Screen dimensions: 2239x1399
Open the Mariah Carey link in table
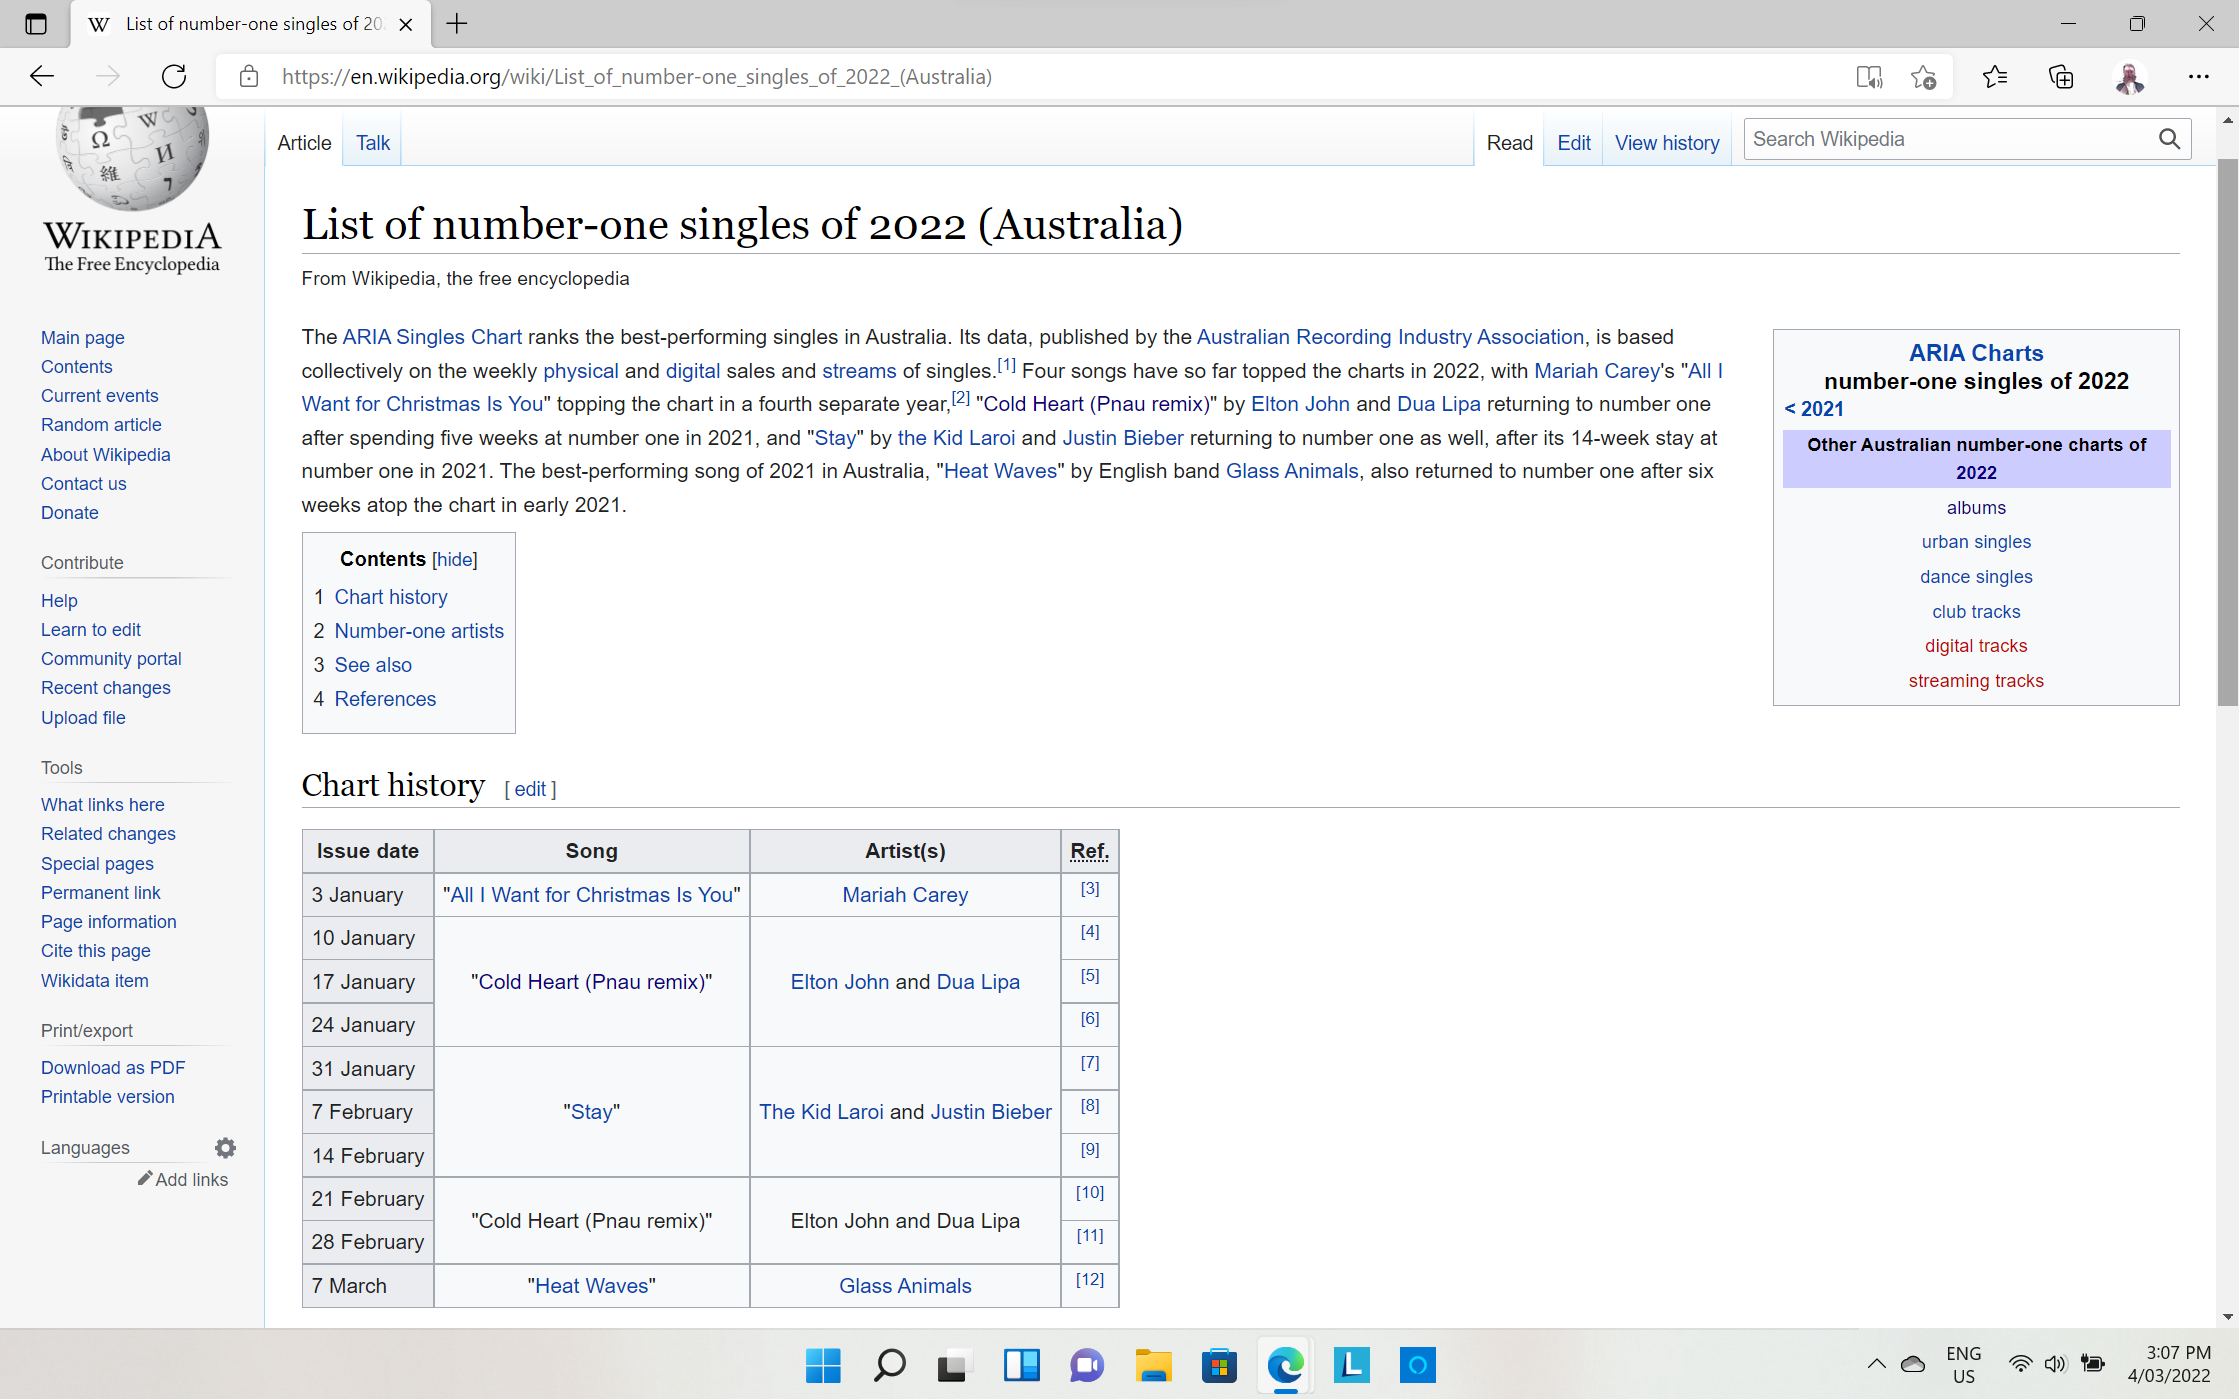(x=905, y=895)
